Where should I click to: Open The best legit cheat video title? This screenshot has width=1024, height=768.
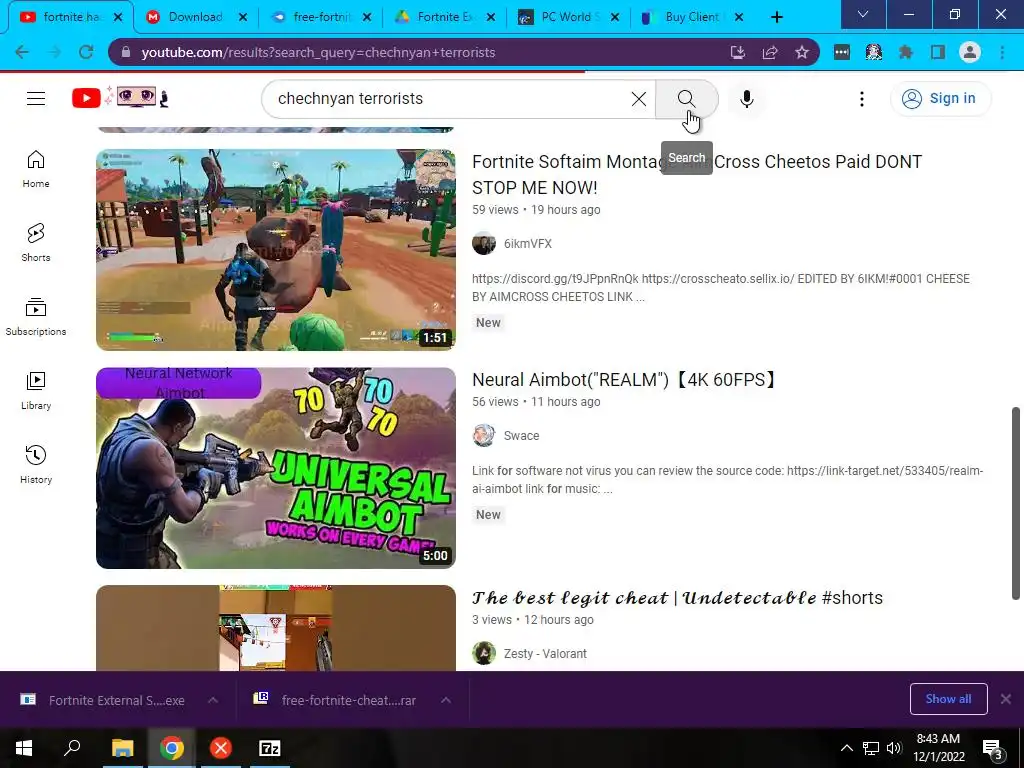pyautogui.click(x=677, y=598)
